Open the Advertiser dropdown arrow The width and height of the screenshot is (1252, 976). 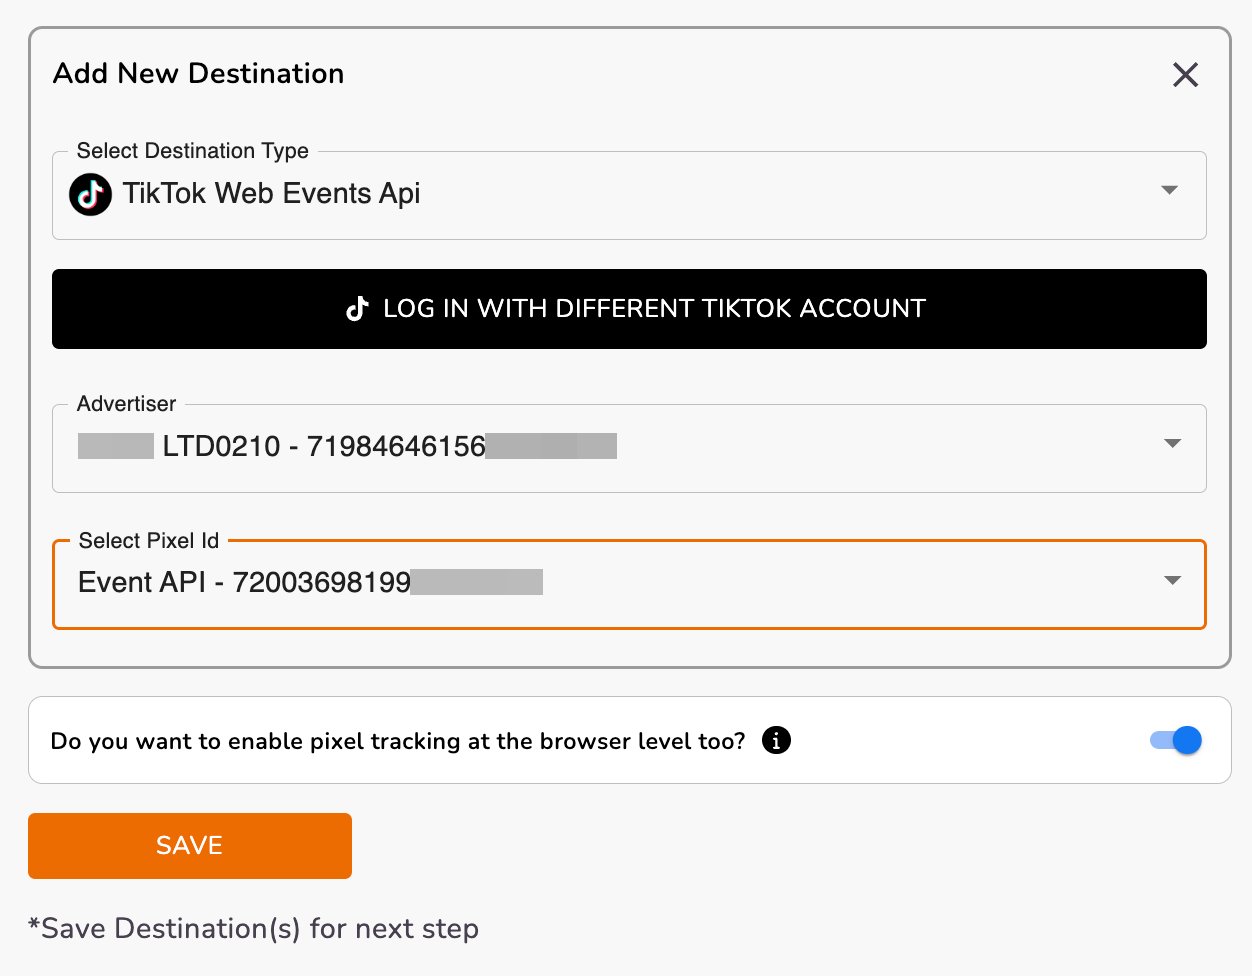click(x=1173, y=443)
